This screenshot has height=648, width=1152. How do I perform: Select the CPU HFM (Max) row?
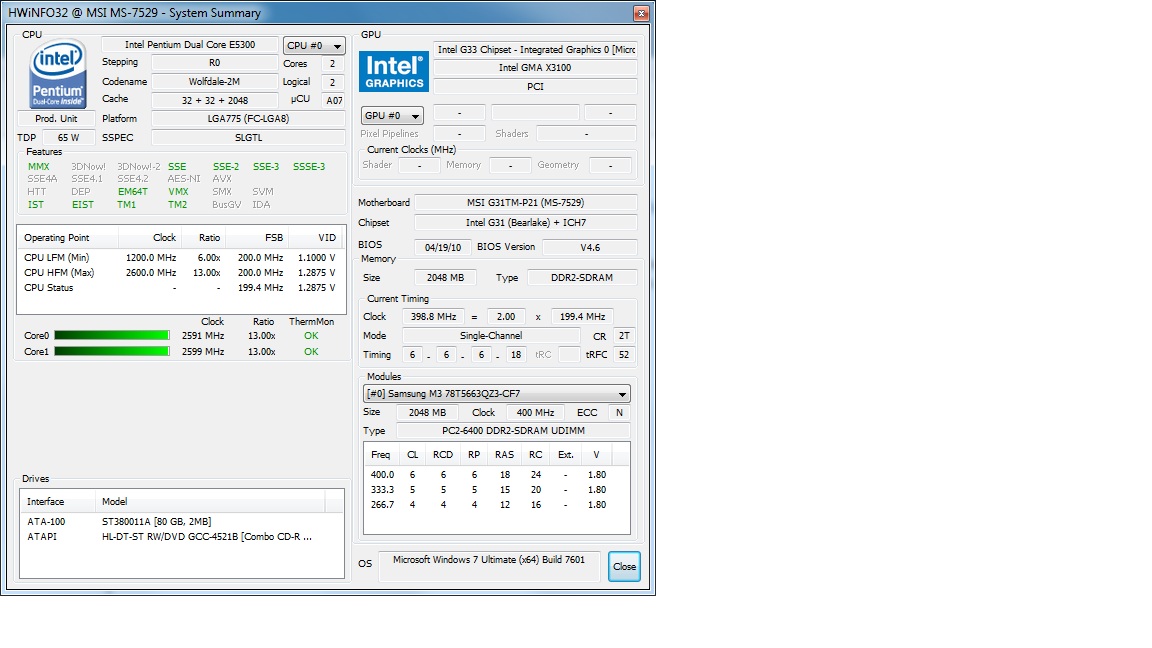point(180,273)
